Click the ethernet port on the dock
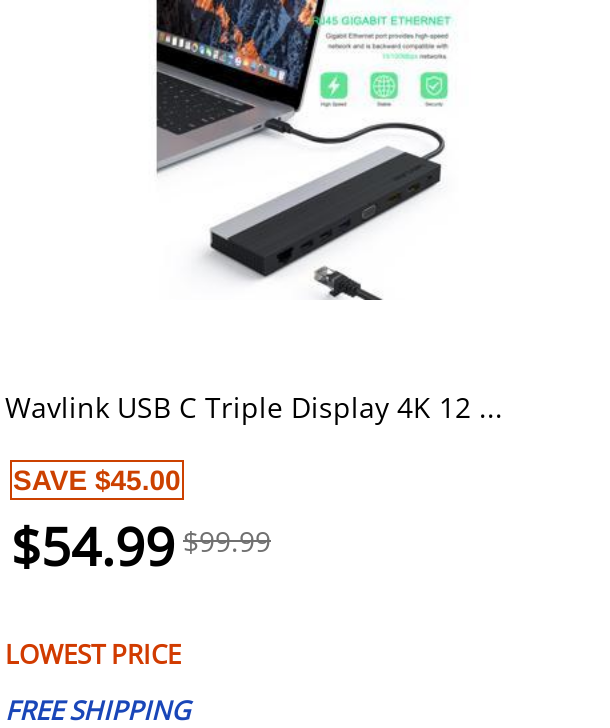The image size is (610, 728). click(x=284, y=254)
